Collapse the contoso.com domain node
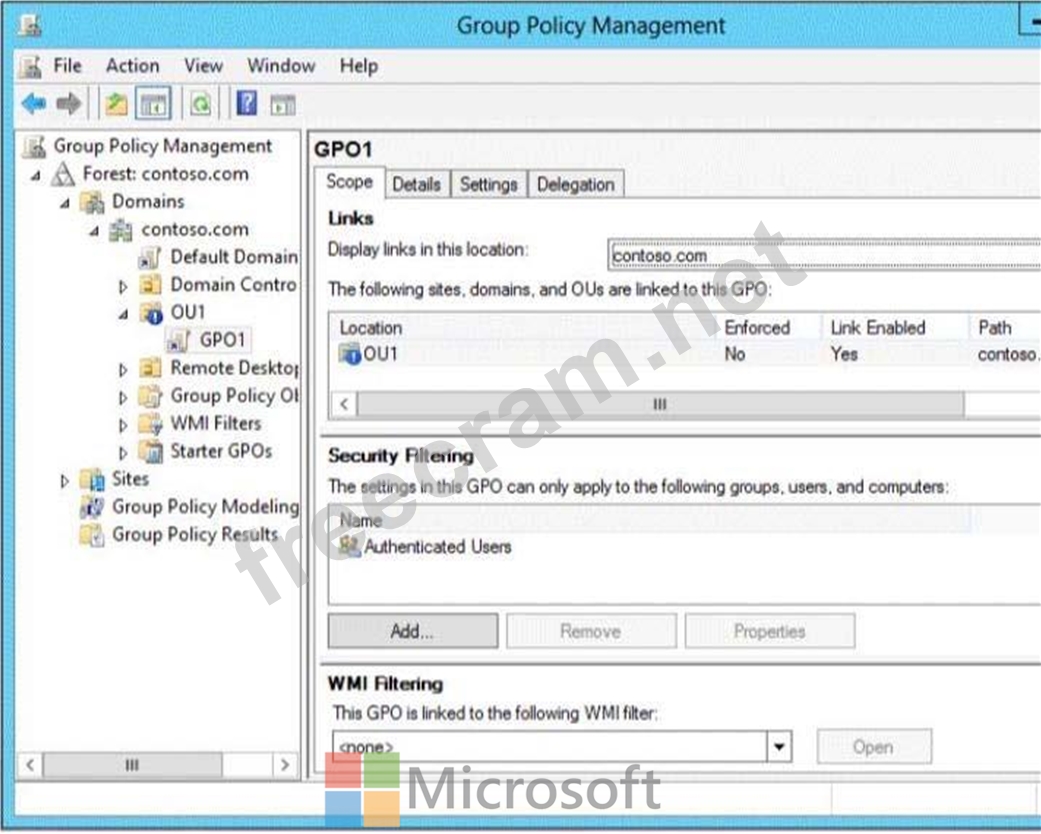Viewport: 1041px width, 834px height. pos(94,231)
